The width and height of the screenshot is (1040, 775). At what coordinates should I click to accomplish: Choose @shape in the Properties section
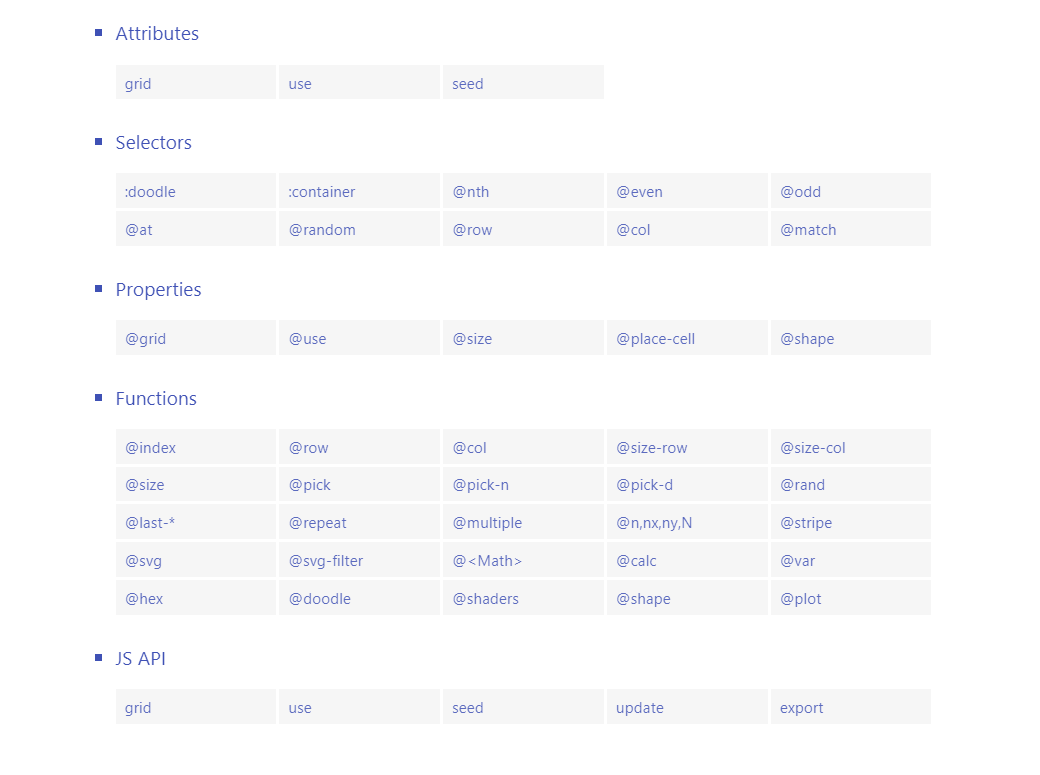point(851,337)
